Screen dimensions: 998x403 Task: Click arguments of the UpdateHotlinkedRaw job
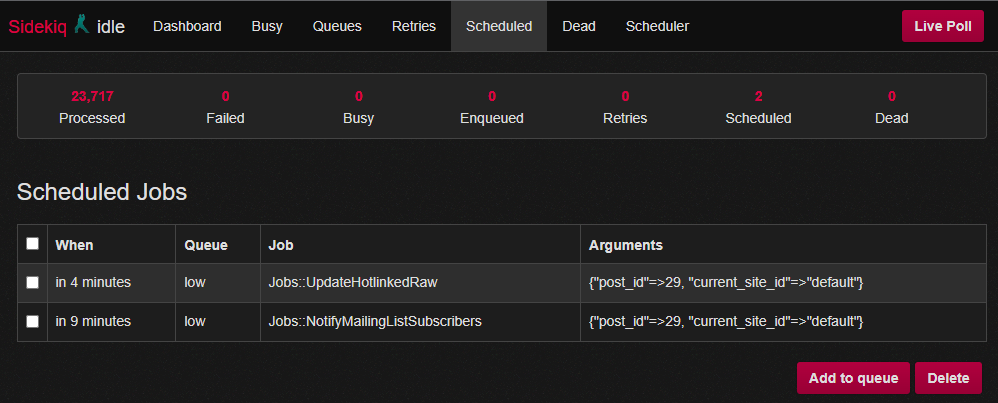click(726, 283)
